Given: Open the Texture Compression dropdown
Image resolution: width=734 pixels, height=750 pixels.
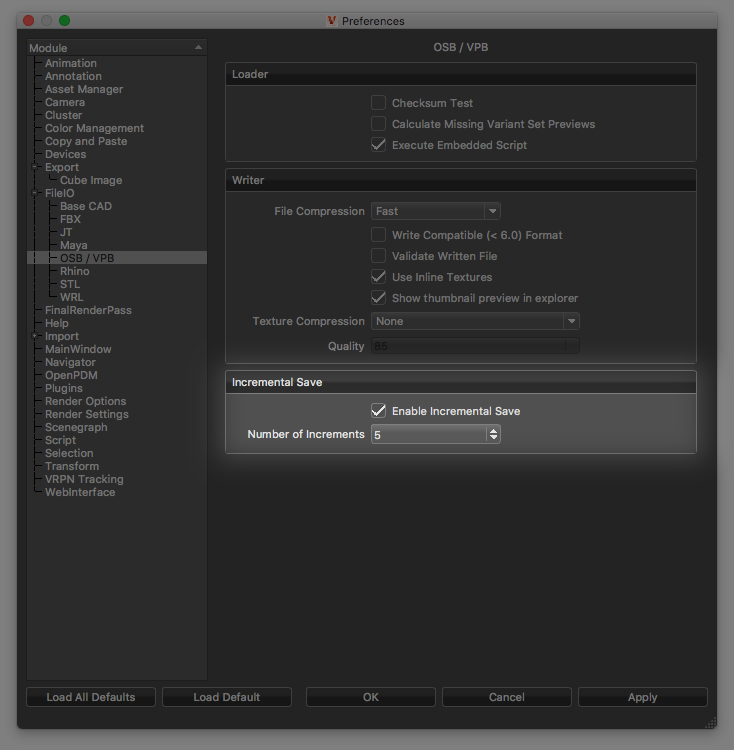Looking at the screenshot, I should click(475, 321).
